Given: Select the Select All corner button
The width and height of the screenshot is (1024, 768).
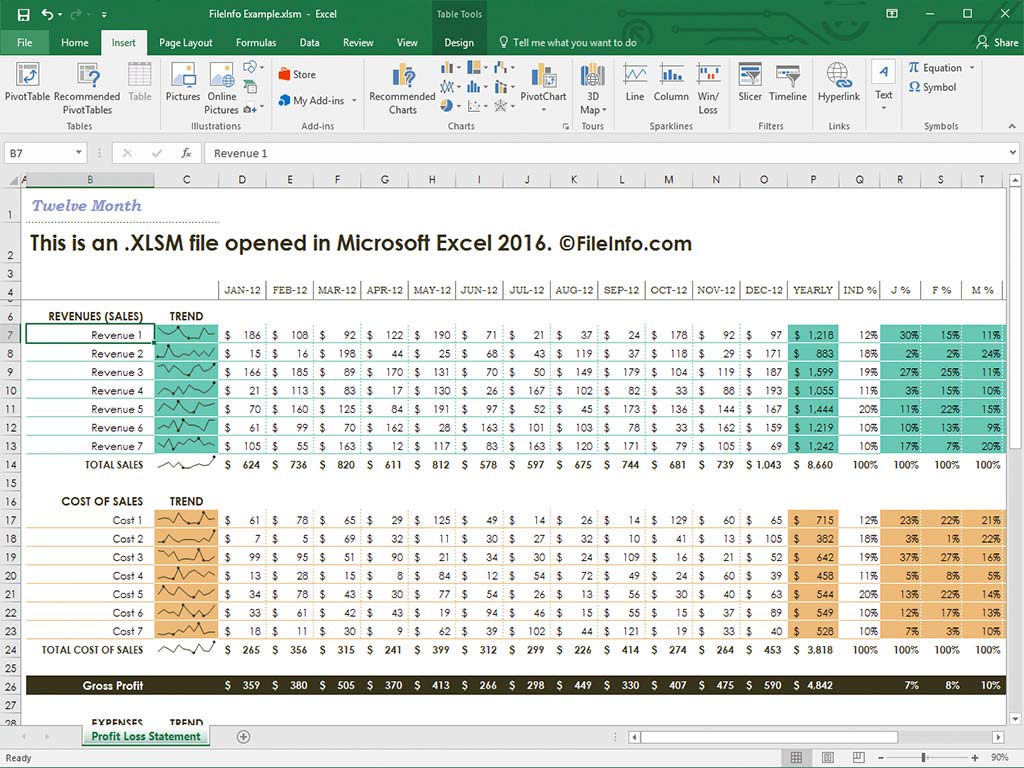Looking at the screenshot, I should click(10, 180).
